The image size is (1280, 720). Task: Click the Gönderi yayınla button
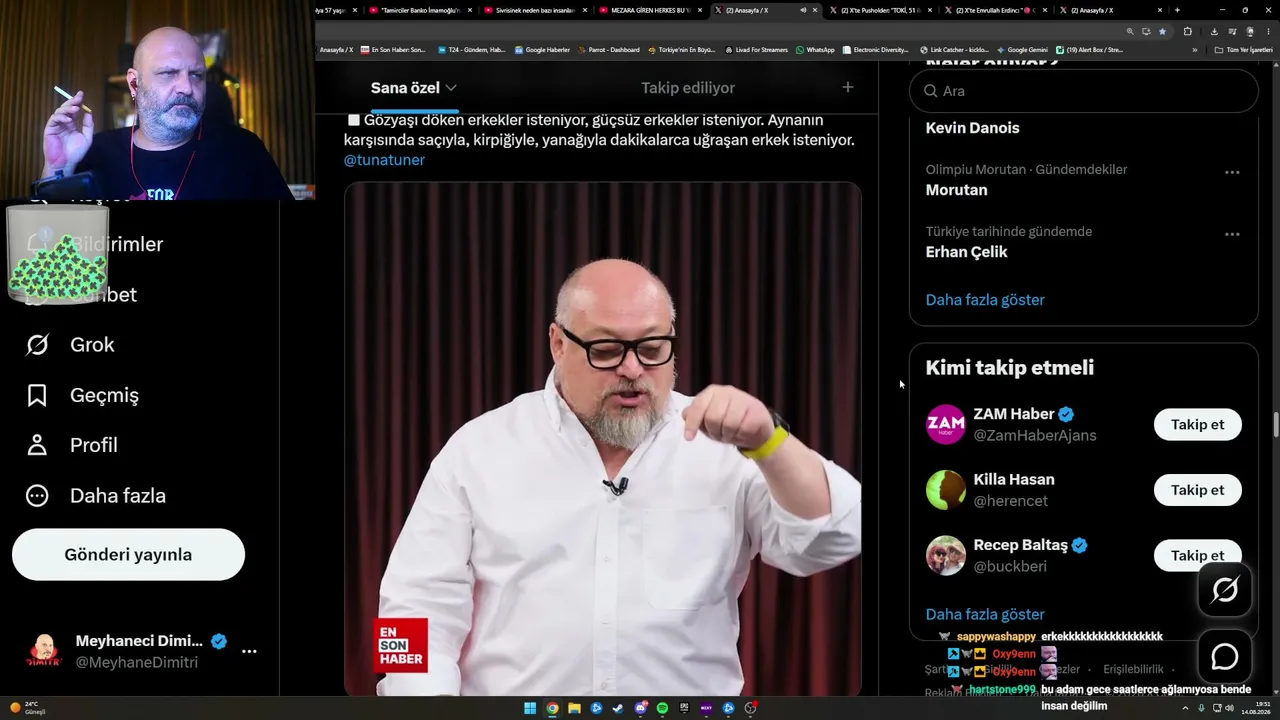tap(128, 555)
